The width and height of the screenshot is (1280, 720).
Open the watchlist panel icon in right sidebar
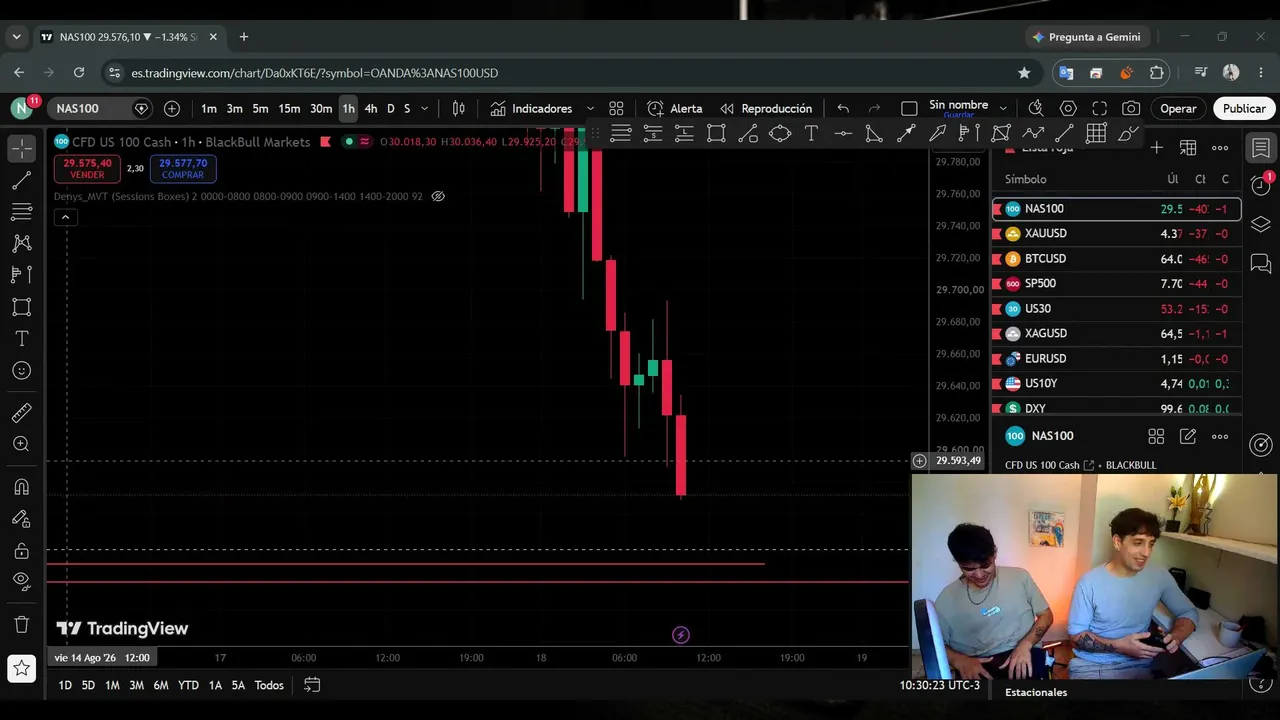[1261, 148]
